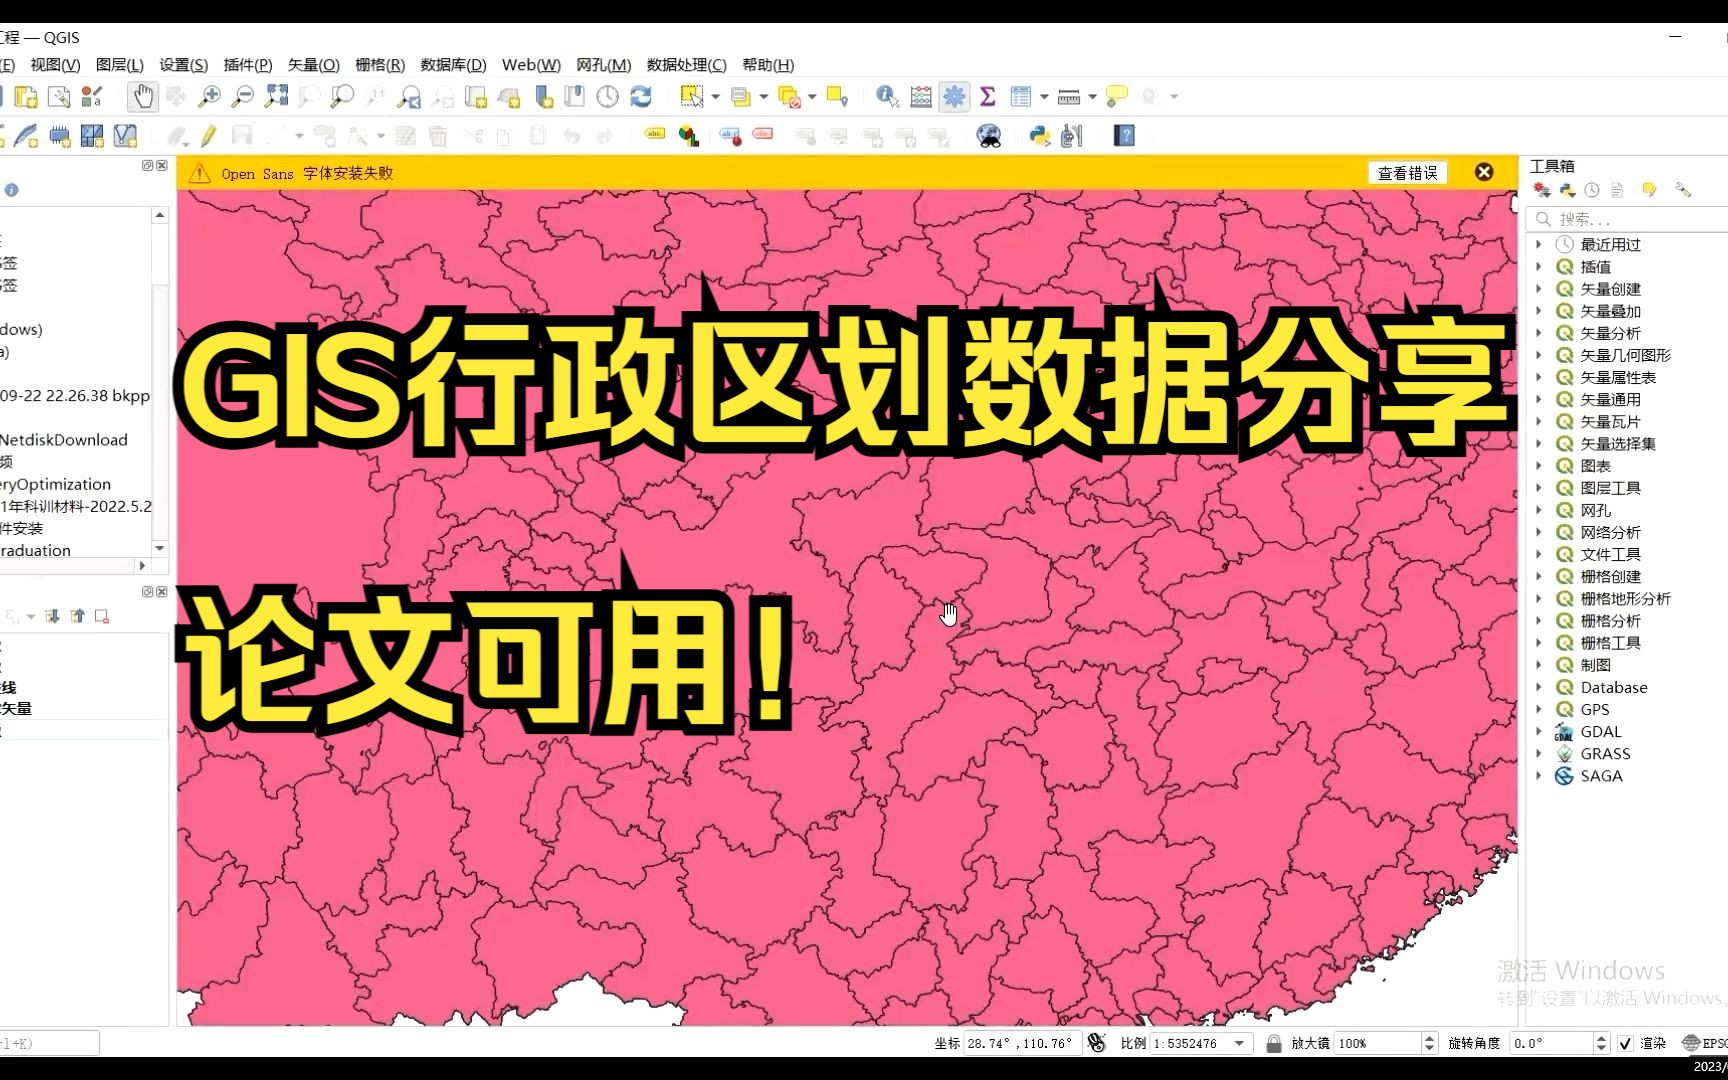Open the 数据处理(C) menu

687,64
